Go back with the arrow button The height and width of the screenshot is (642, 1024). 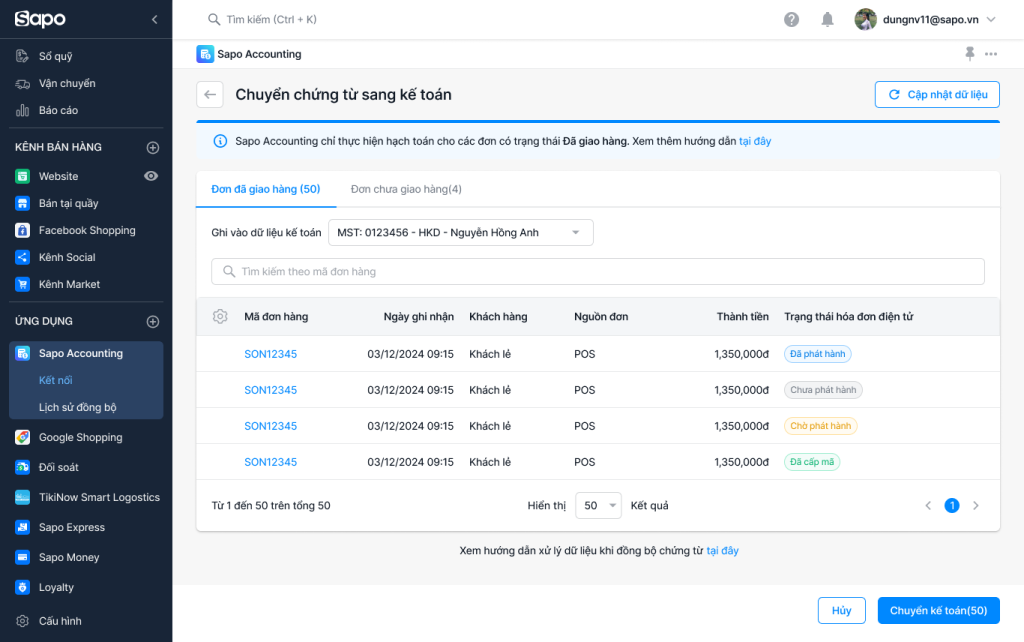click(210, 95)
